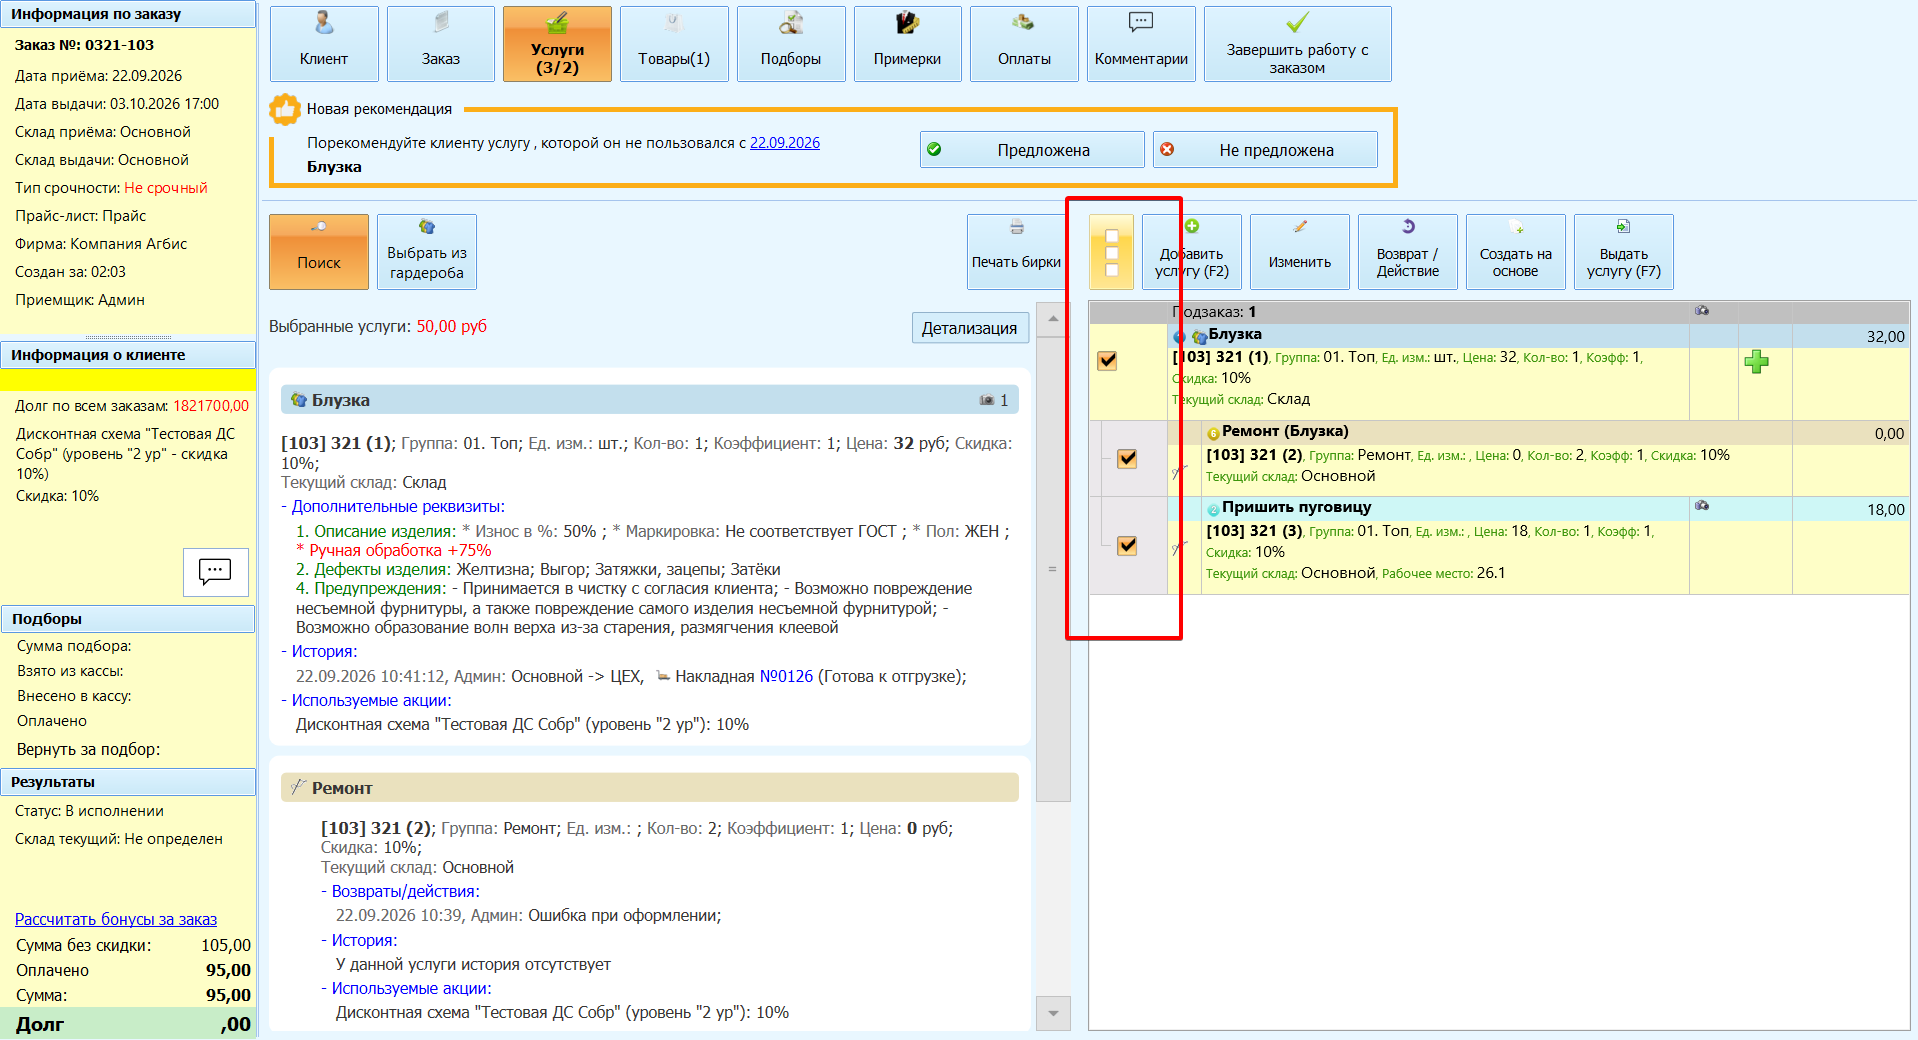Image resolution: width=1918 pixels, height=1040 pixels.
Task: Open the speech-bubble comment button under client discount
Action: click(x=216, y=572)
